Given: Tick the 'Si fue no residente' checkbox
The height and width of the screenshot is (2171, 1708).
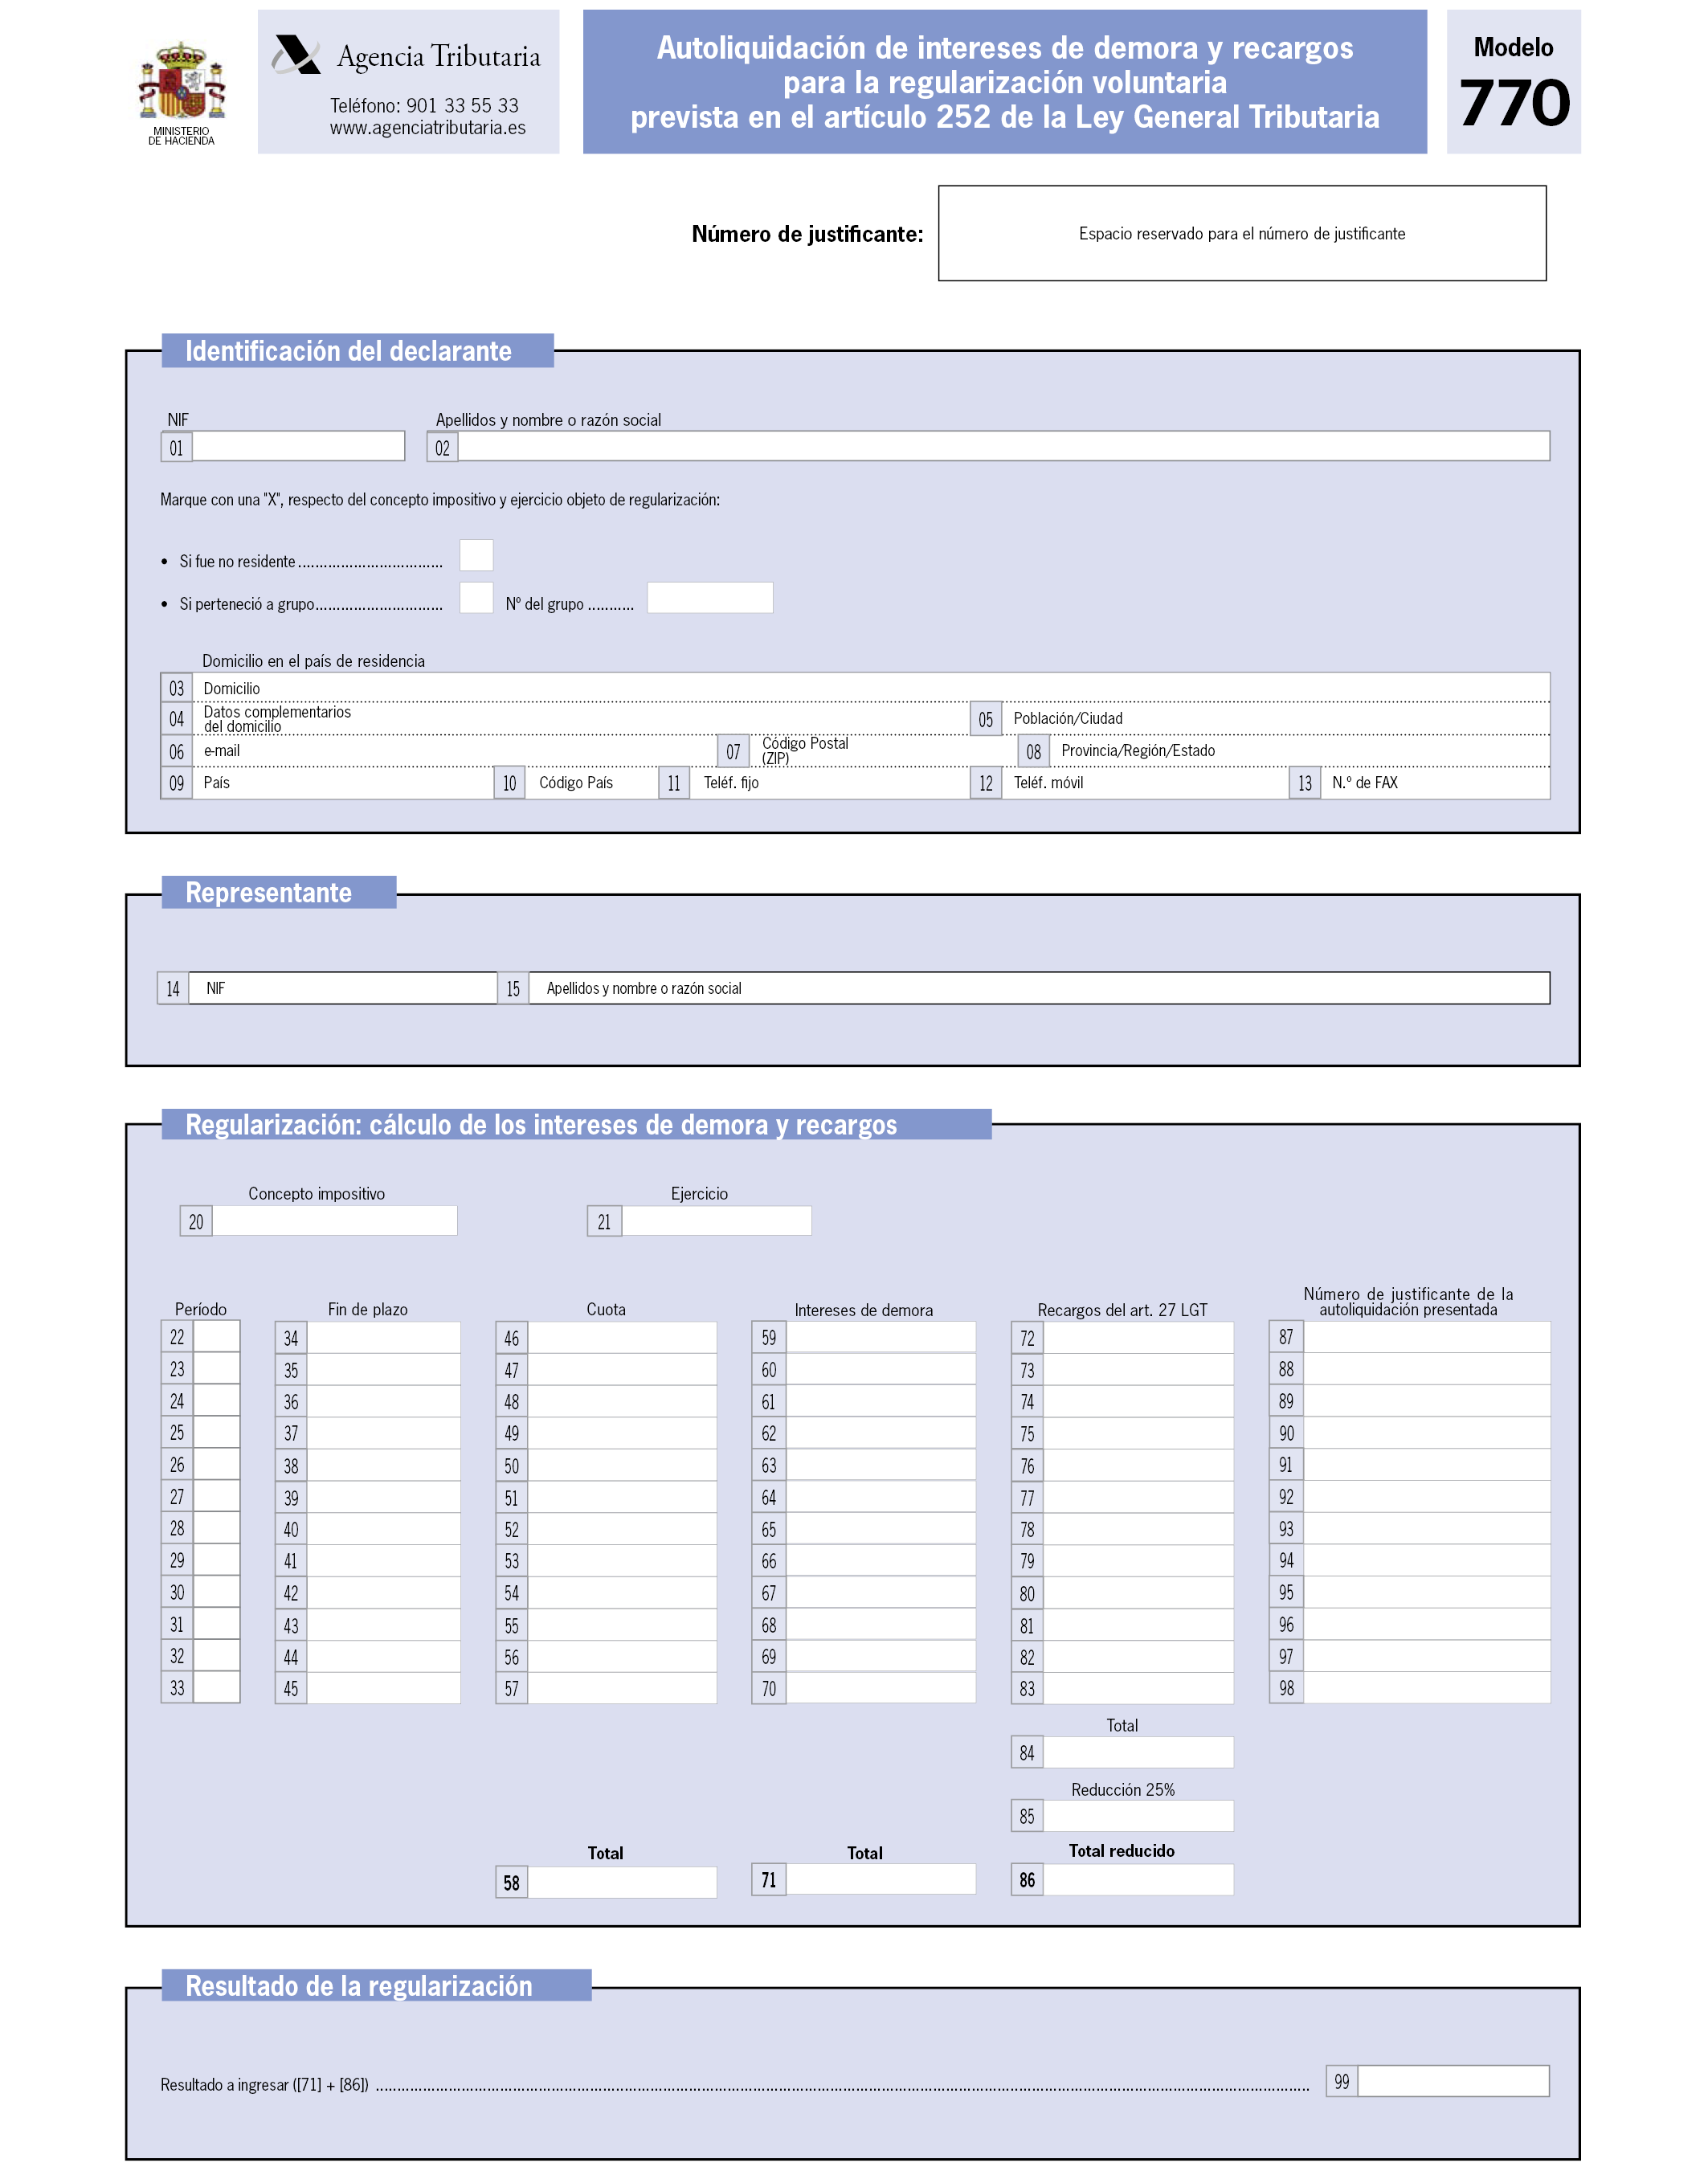Looking at the screenshot, I should tap(476, 555).
